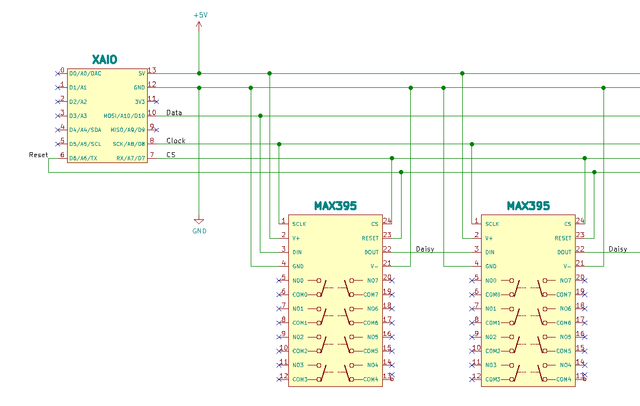Click junction dot where GND symbol meets GND rail
The width and height of the screenshot is (640, 406).
(x=199, y=88)
